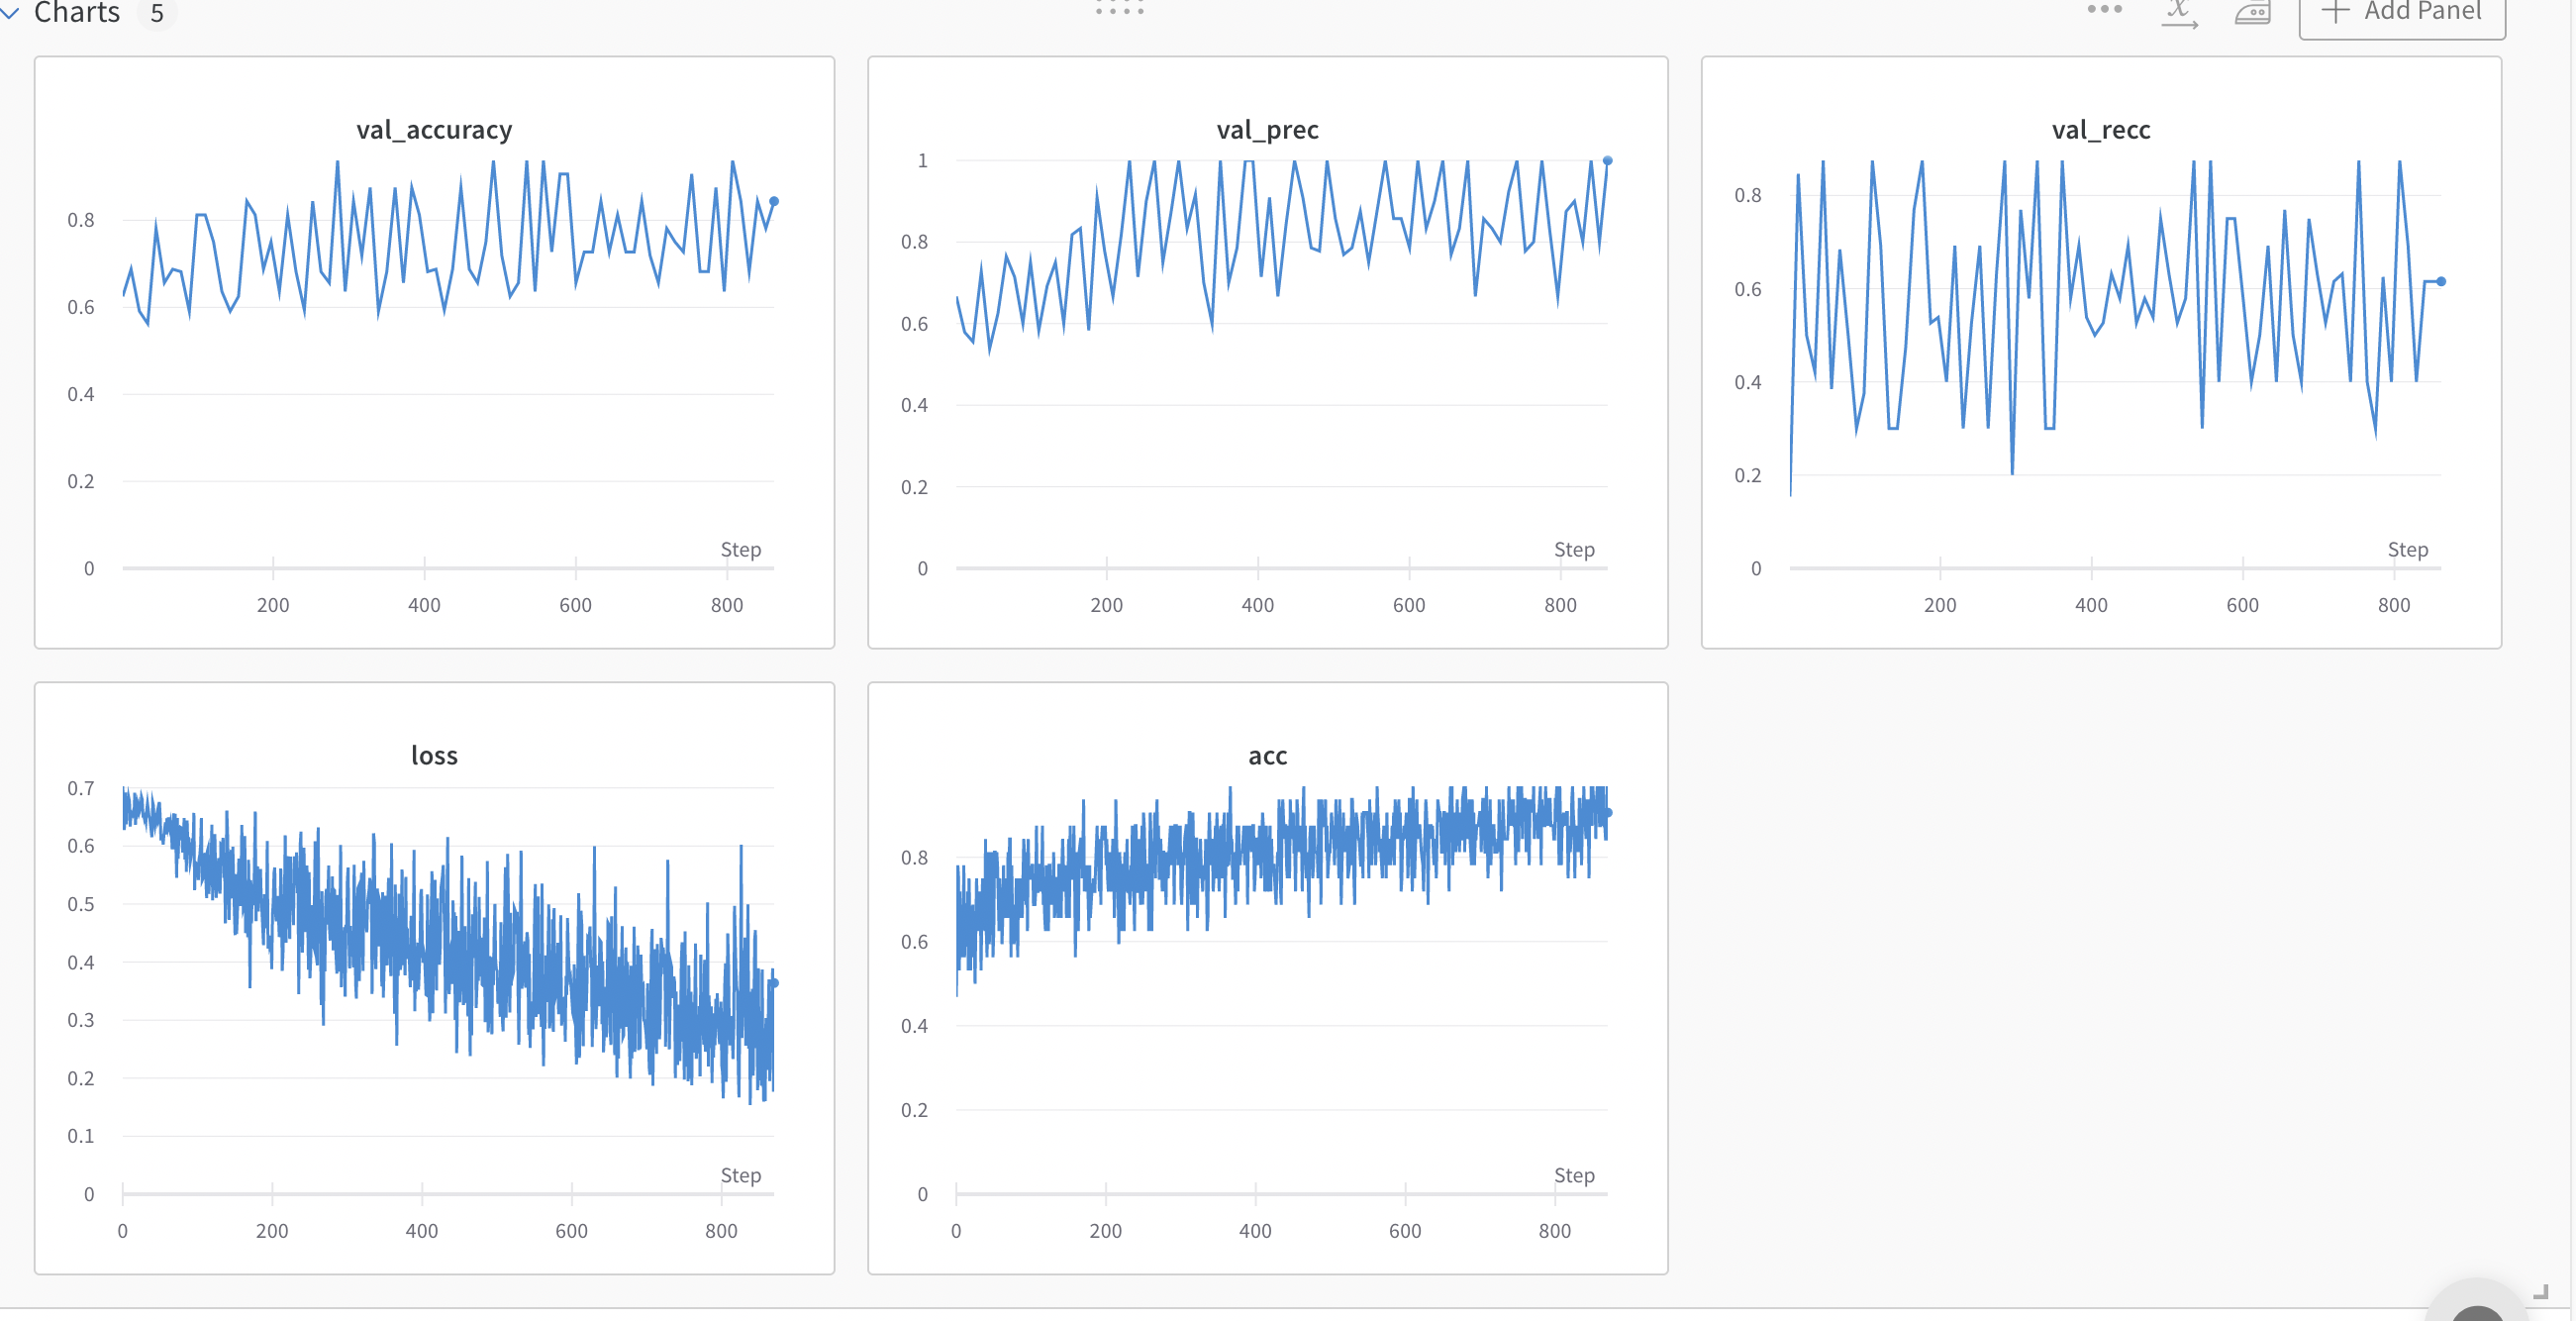The width and height of the screenshot is (2576, 1321).
Task: Click the last data point on val_prec
Action: tap(1607, 161)
